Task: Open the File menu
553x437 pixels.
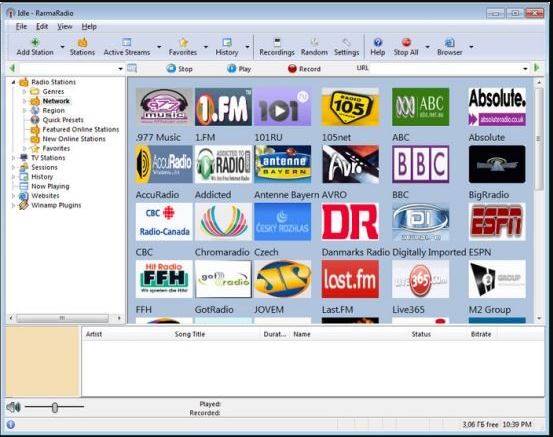Action: point(21,26)
